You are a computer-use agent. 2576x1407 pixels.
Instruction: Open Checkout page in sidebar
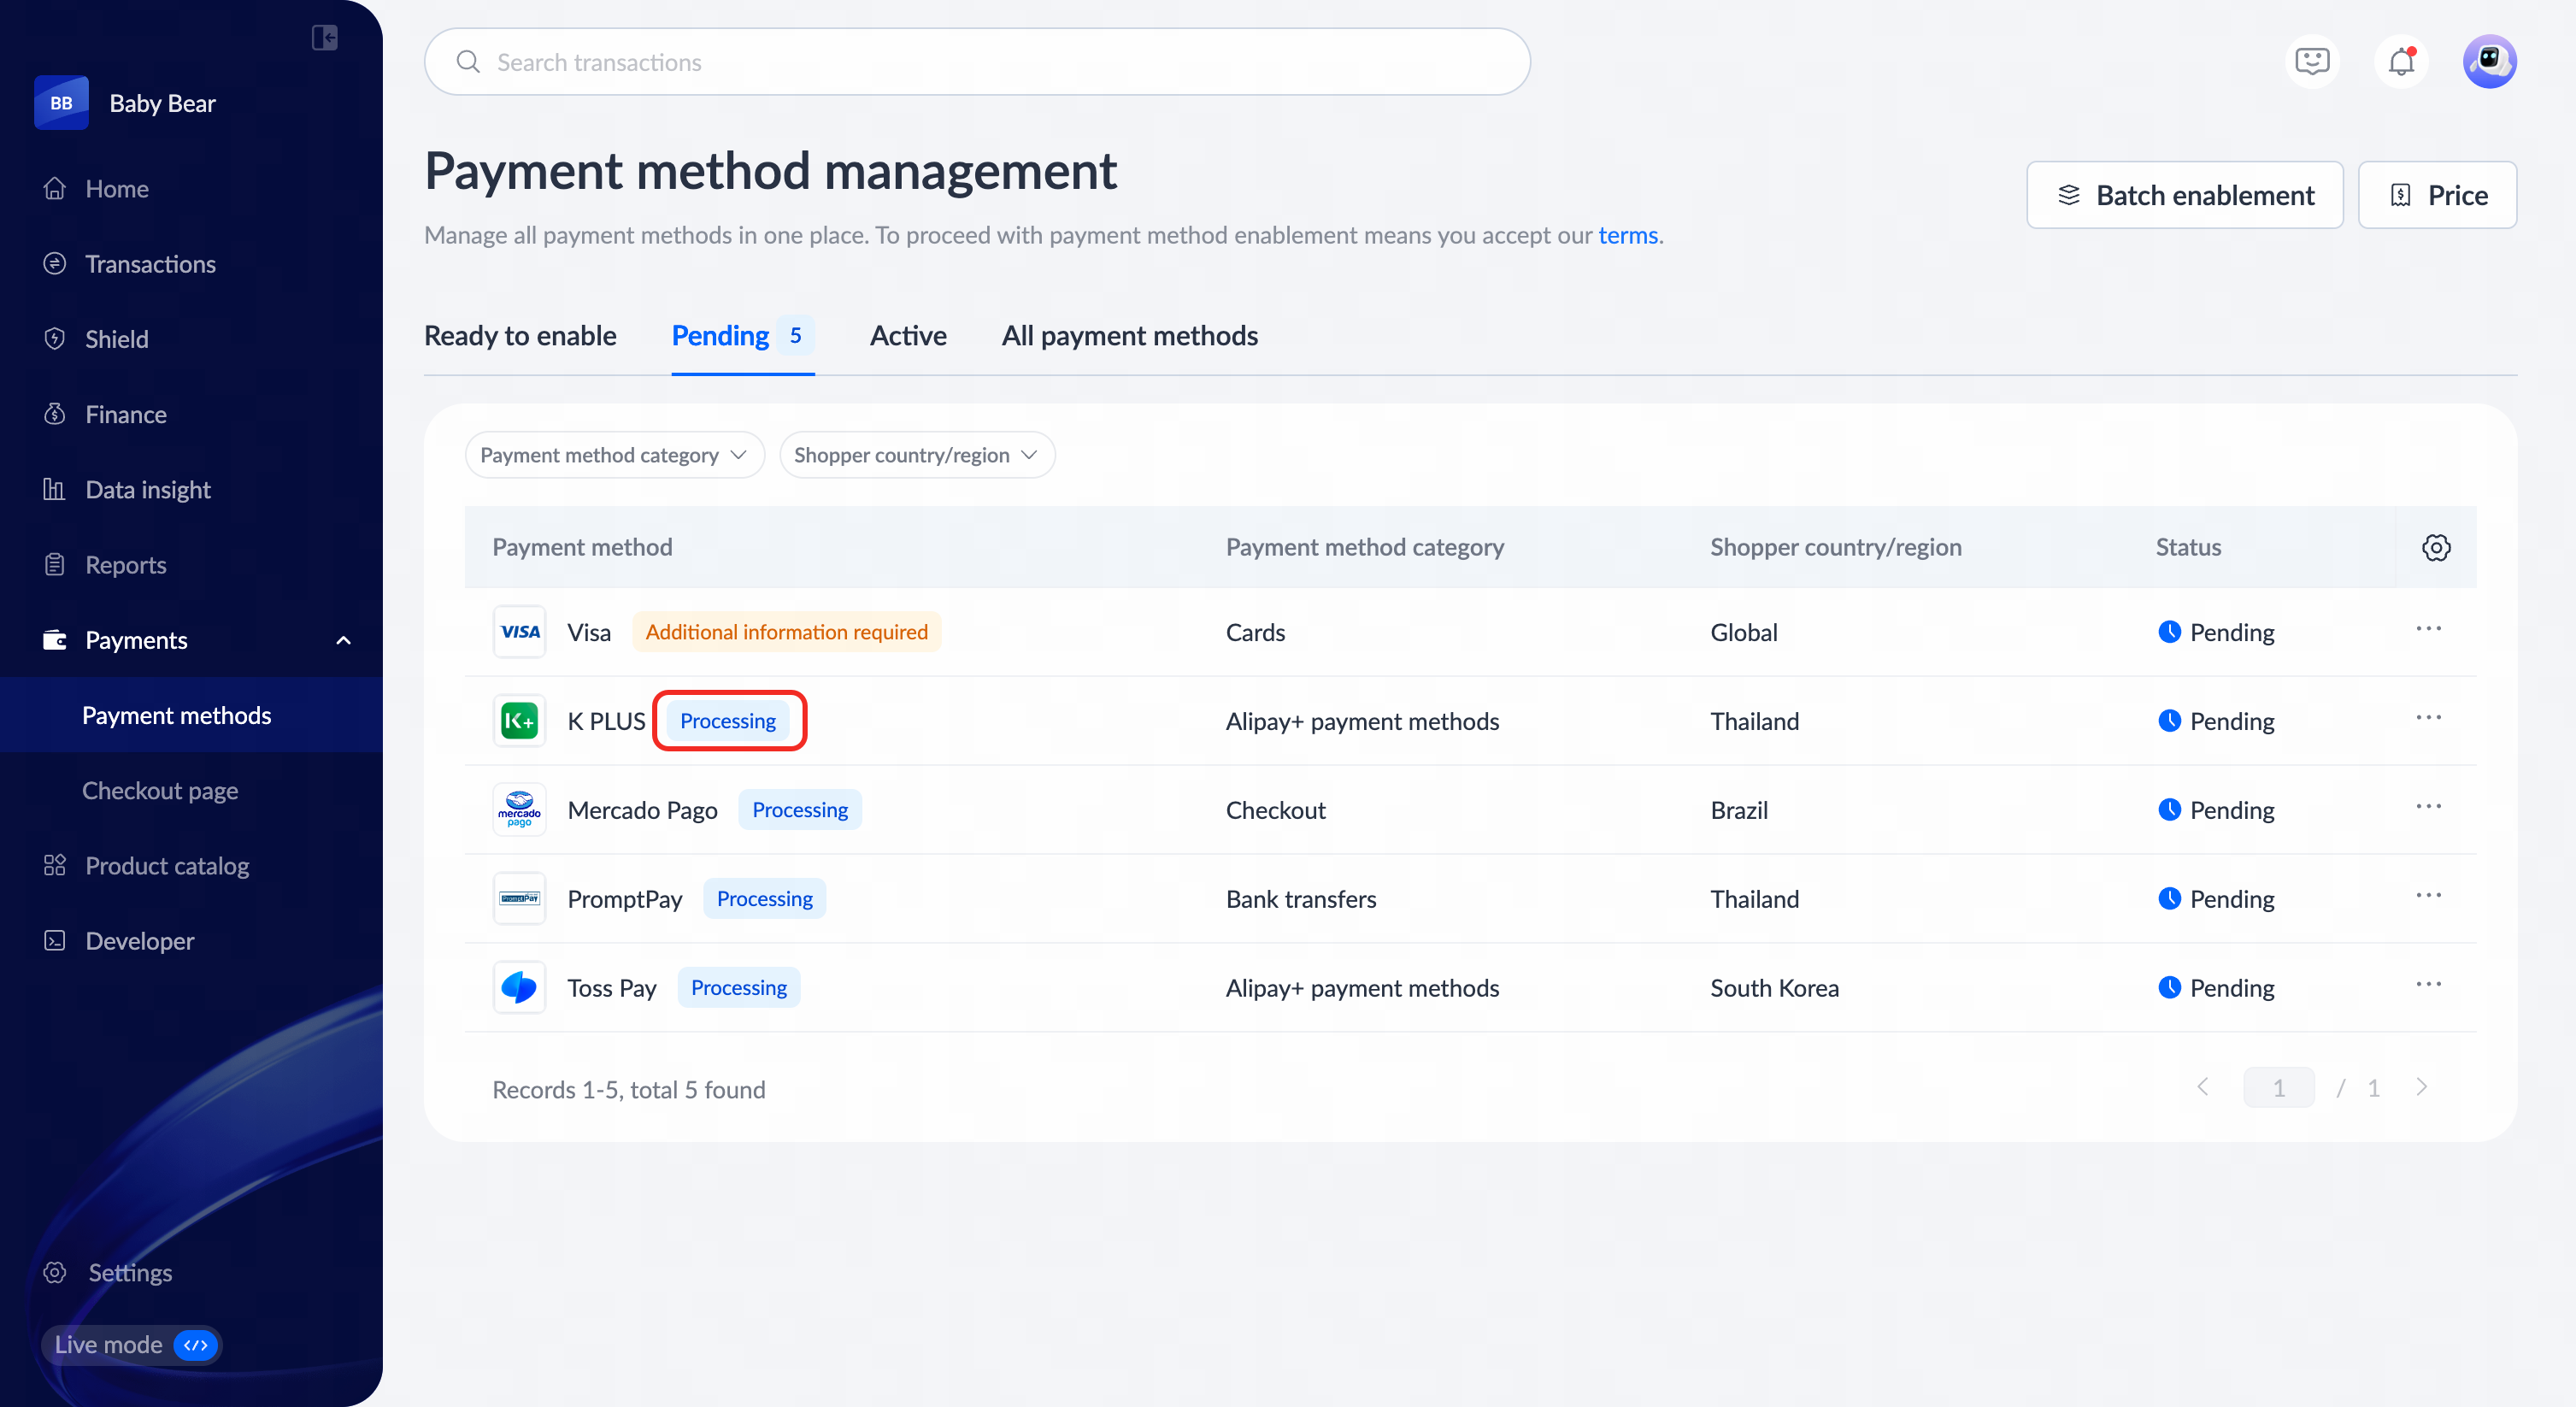pos(160,790)
